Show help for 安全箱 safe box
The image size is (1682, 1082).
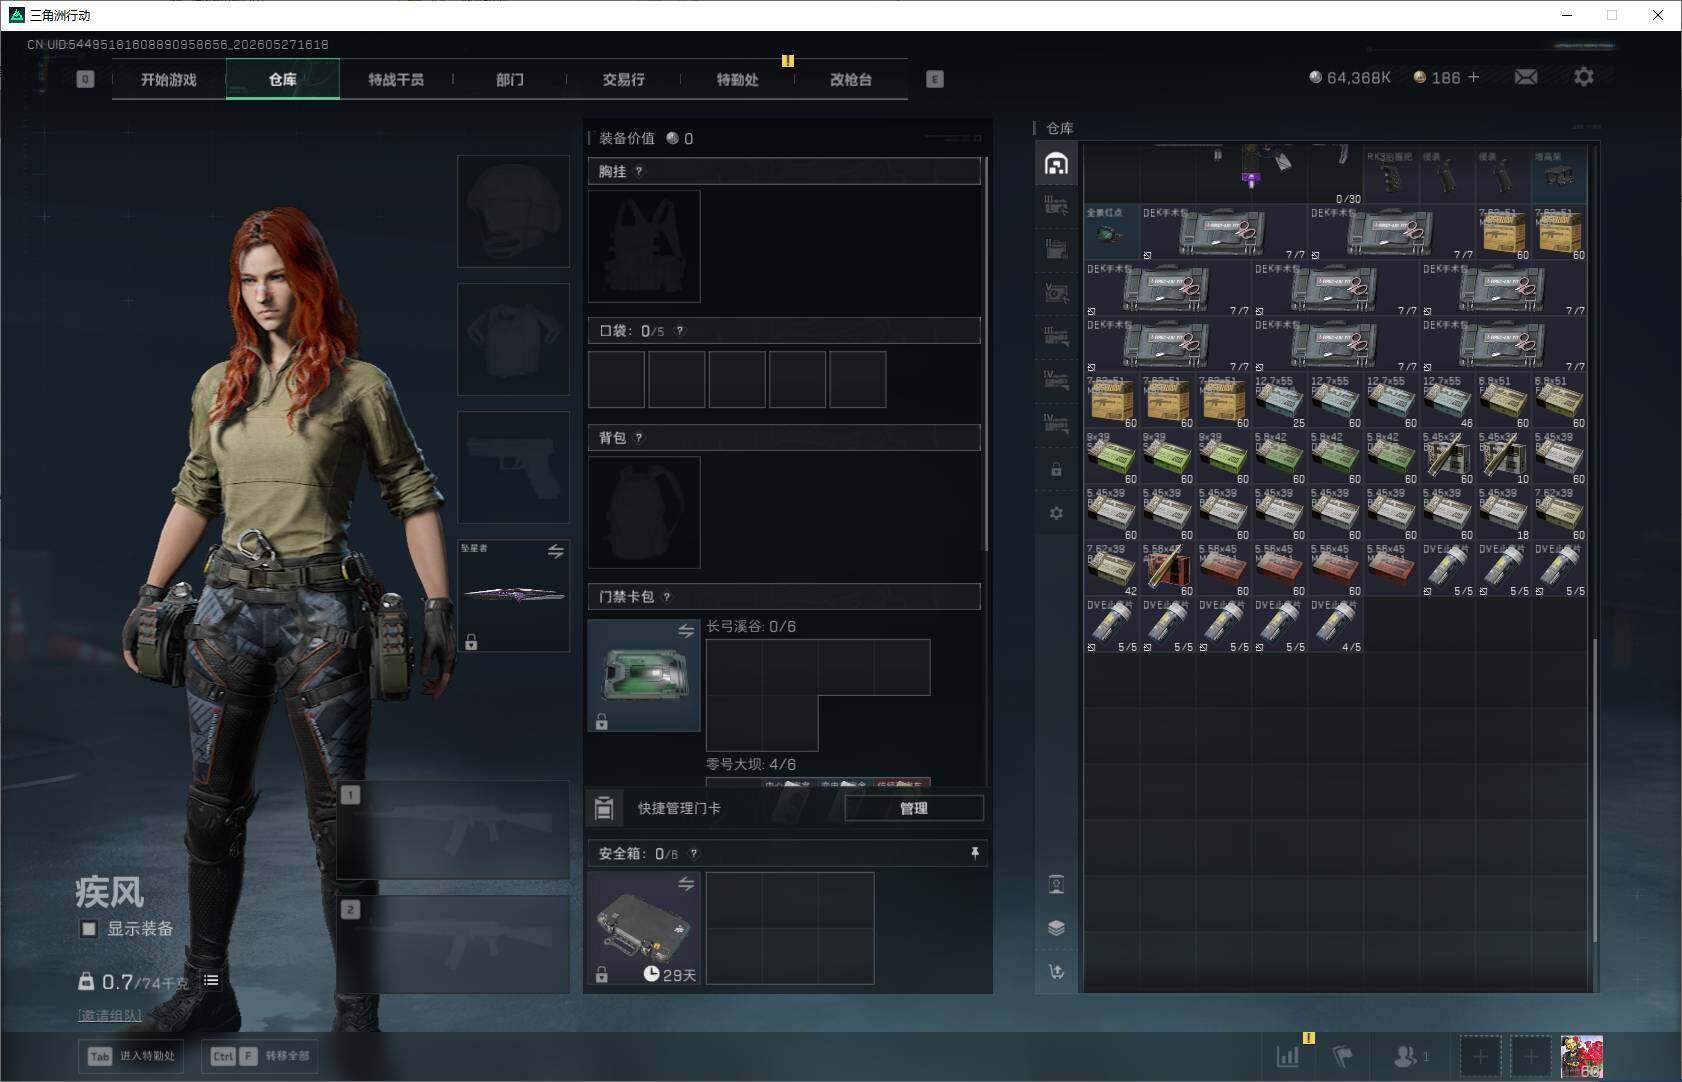694,853
